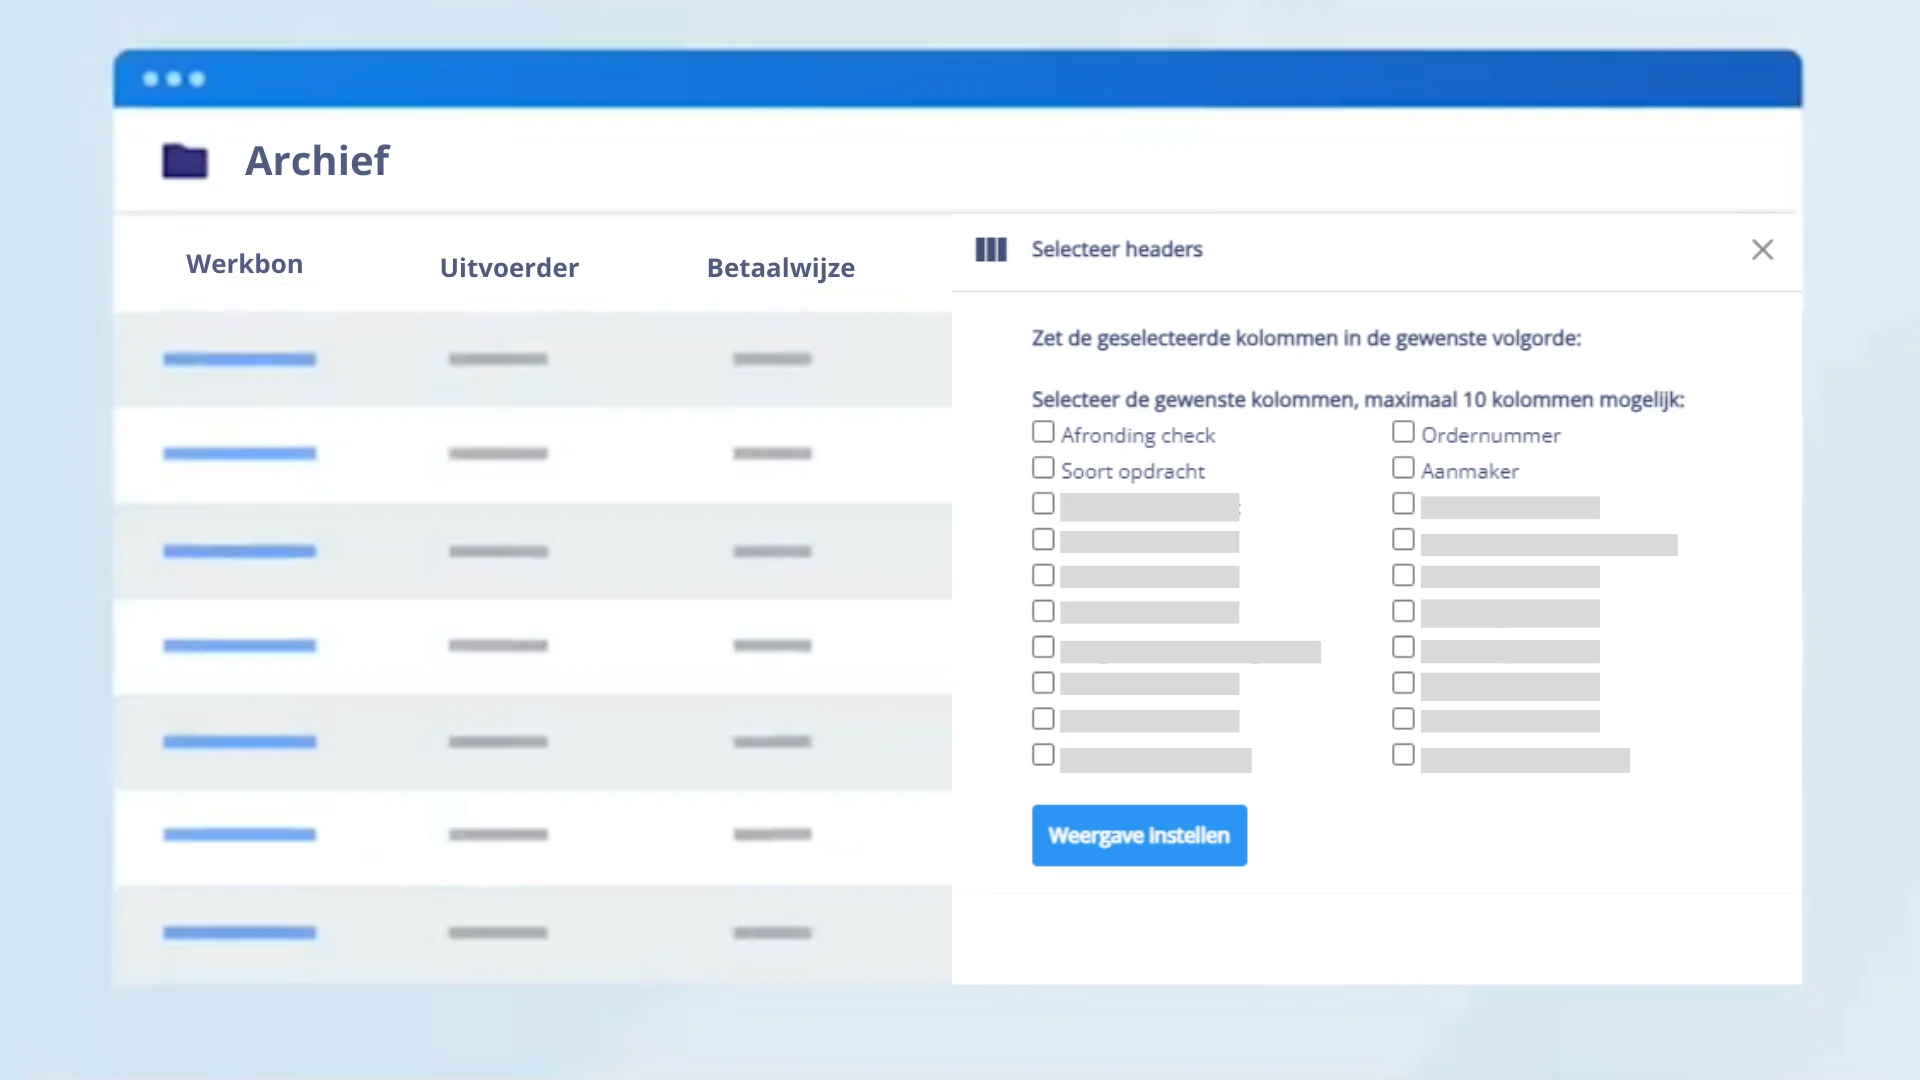Tick the checkbox directly below Soort opdracht
Viewport: 1920px width, 1080px height.
point(1043,504)
